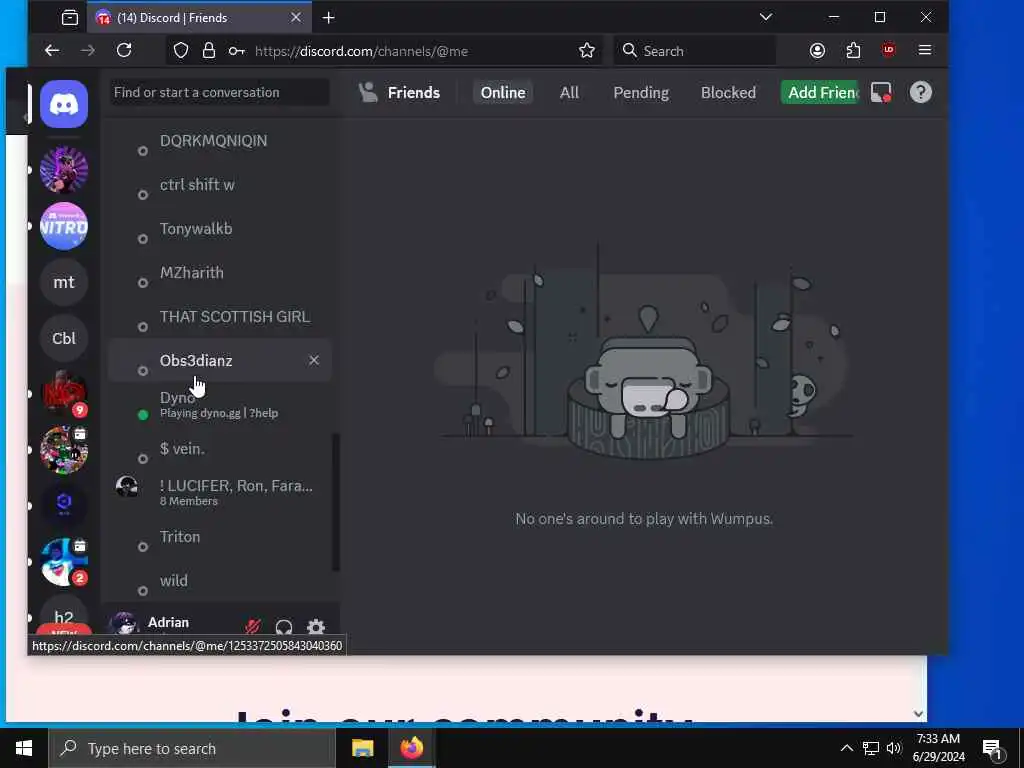Screen dimensions: 1024x768
Task: Open User Settings gear icon
Action: coord(316,627)
